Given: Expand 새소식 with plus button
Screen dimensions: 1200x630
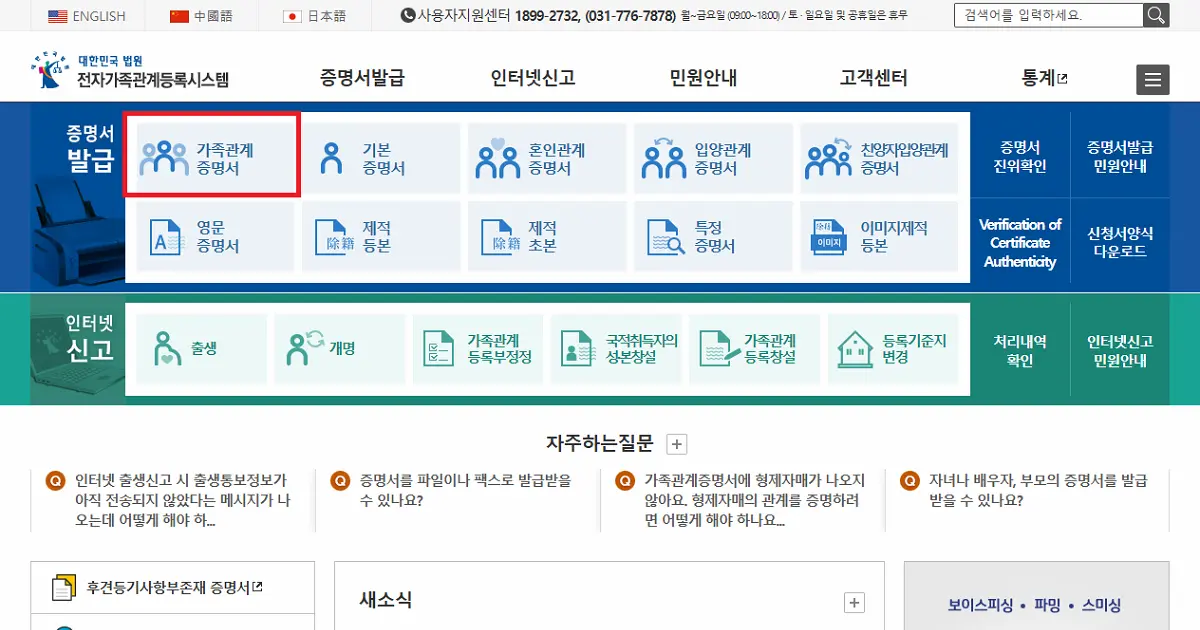Looking at the screenshot, I should [854, 602].
